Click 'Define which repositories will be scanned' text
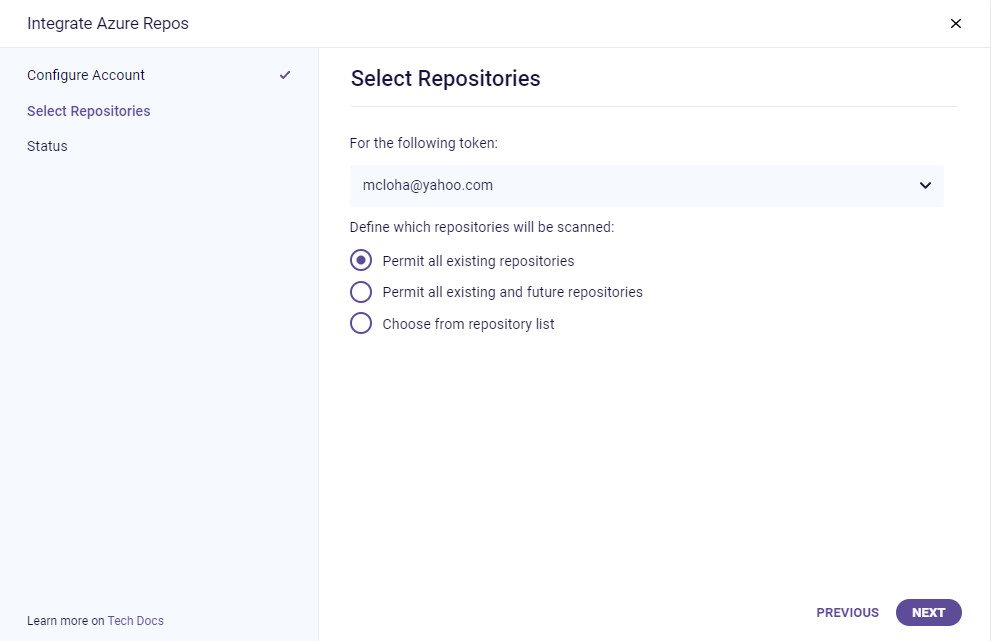Image resolution: width=991 pixels, height=641 pixels. click(482, 227)
